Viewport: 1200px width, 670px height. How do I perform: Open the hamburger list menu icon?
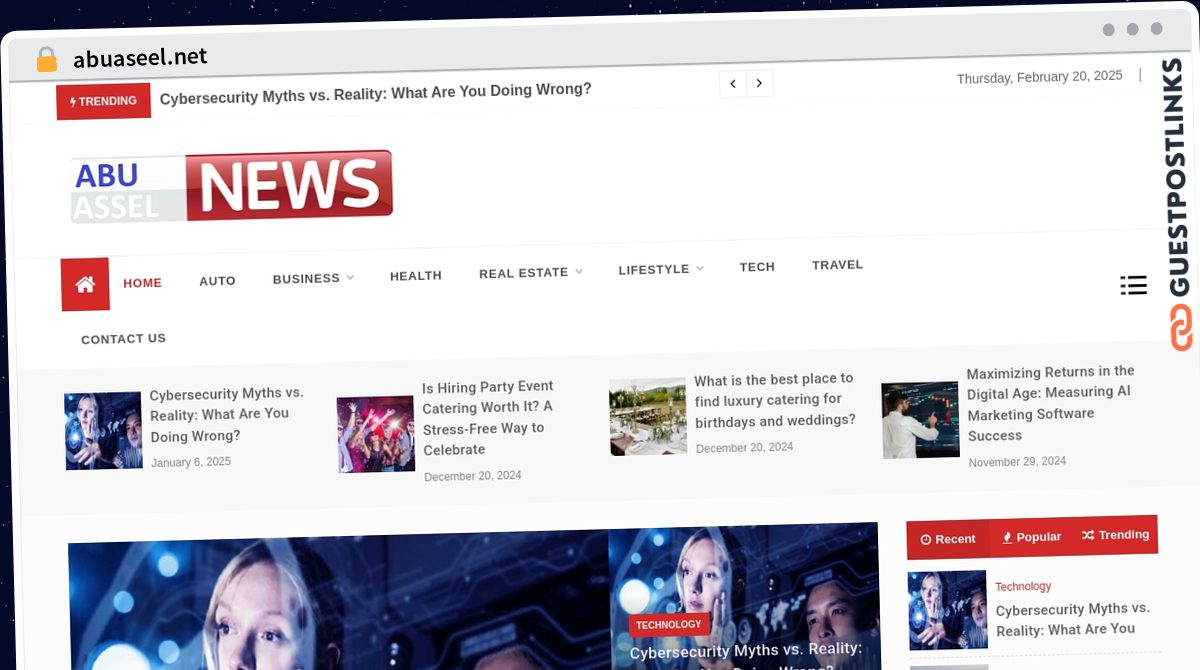tap(1133, 285)
